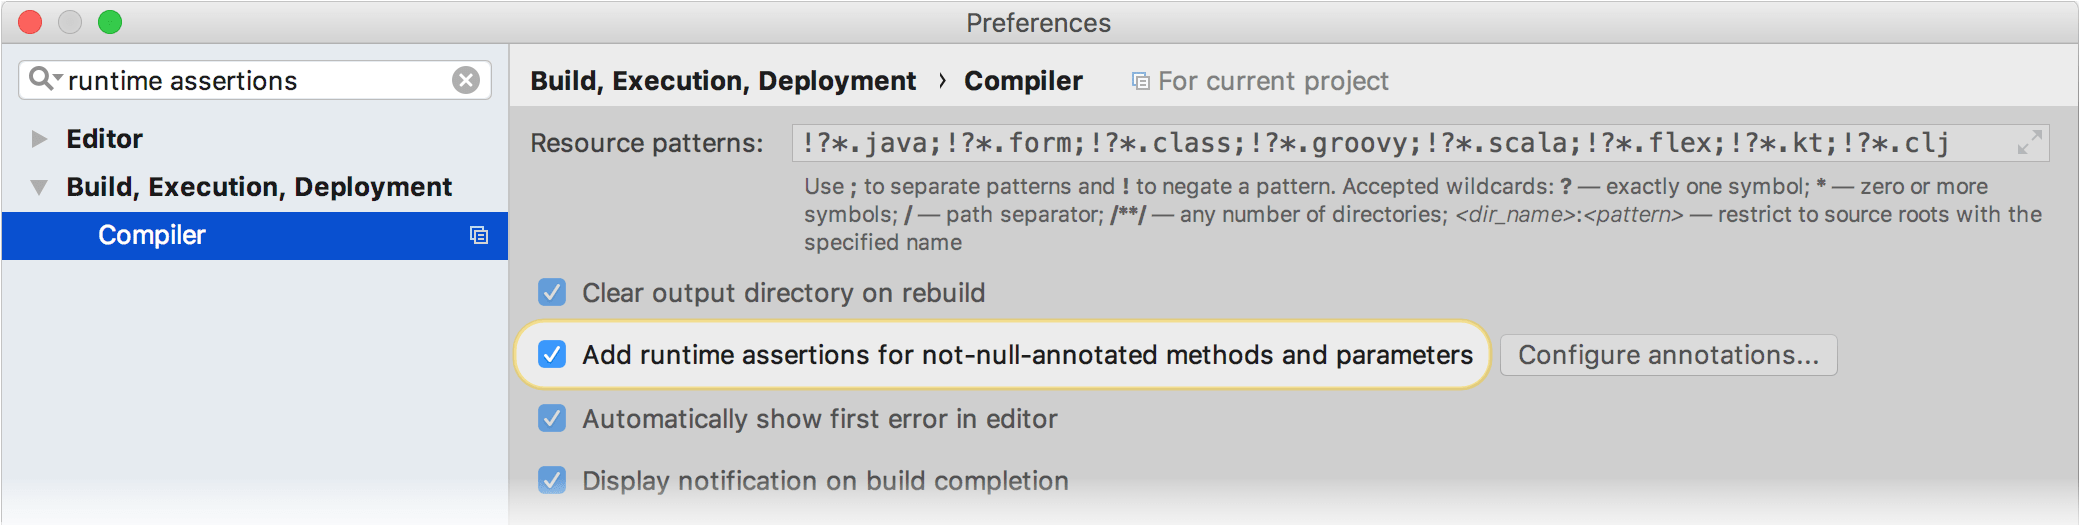Click Build, Execution, Deployment breadcrumb

point(723,81)
